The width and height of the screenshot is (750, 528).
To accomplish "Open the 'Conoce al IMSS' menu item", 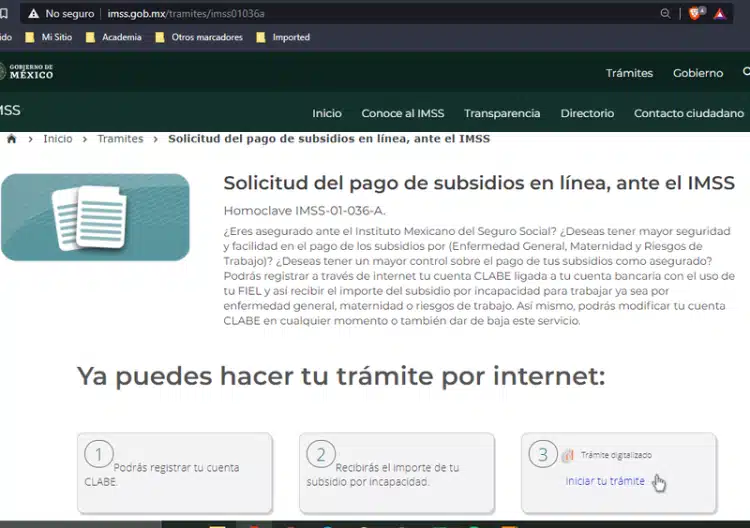I will (x=402, y=113).
